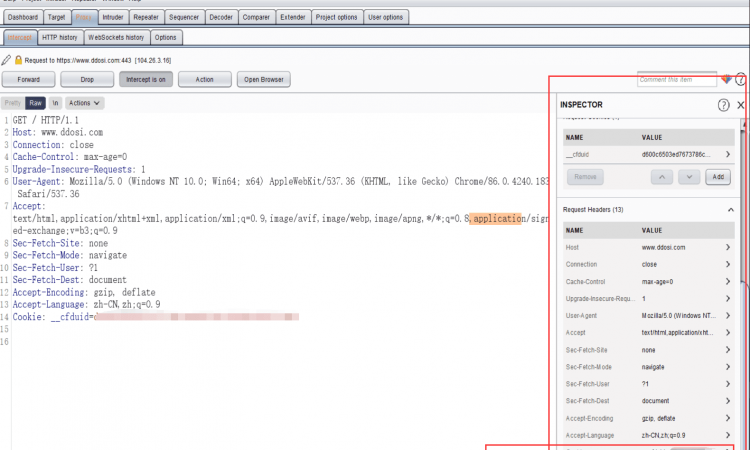The image size is (750, 450).
Task: Switch to Pretty view
Action: [x=12, y=103]
